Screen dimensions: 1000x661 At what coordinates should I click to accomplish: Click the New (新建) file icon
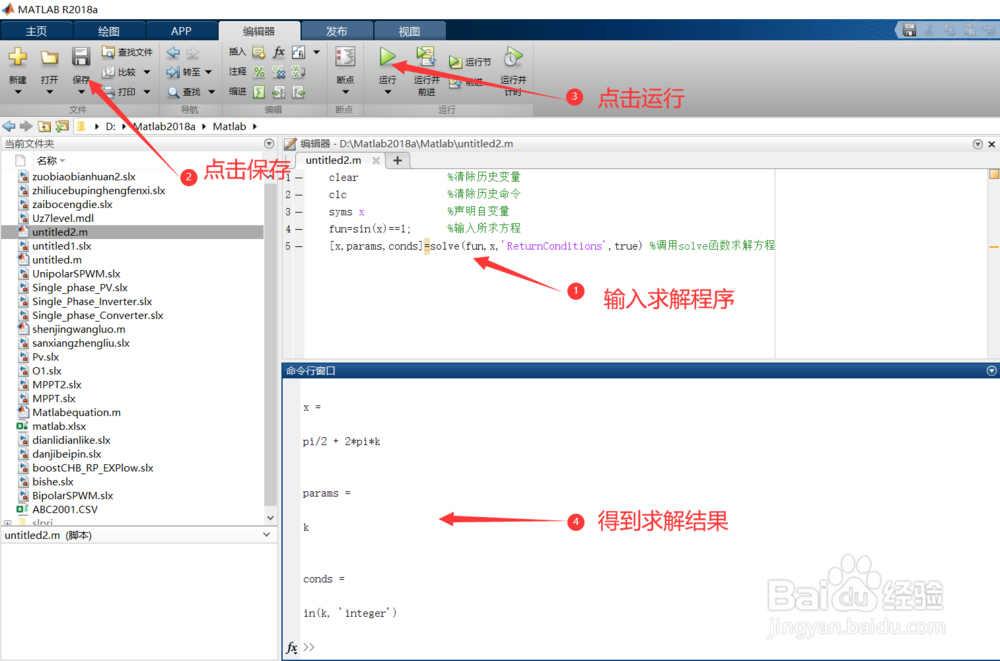point(18,57)
